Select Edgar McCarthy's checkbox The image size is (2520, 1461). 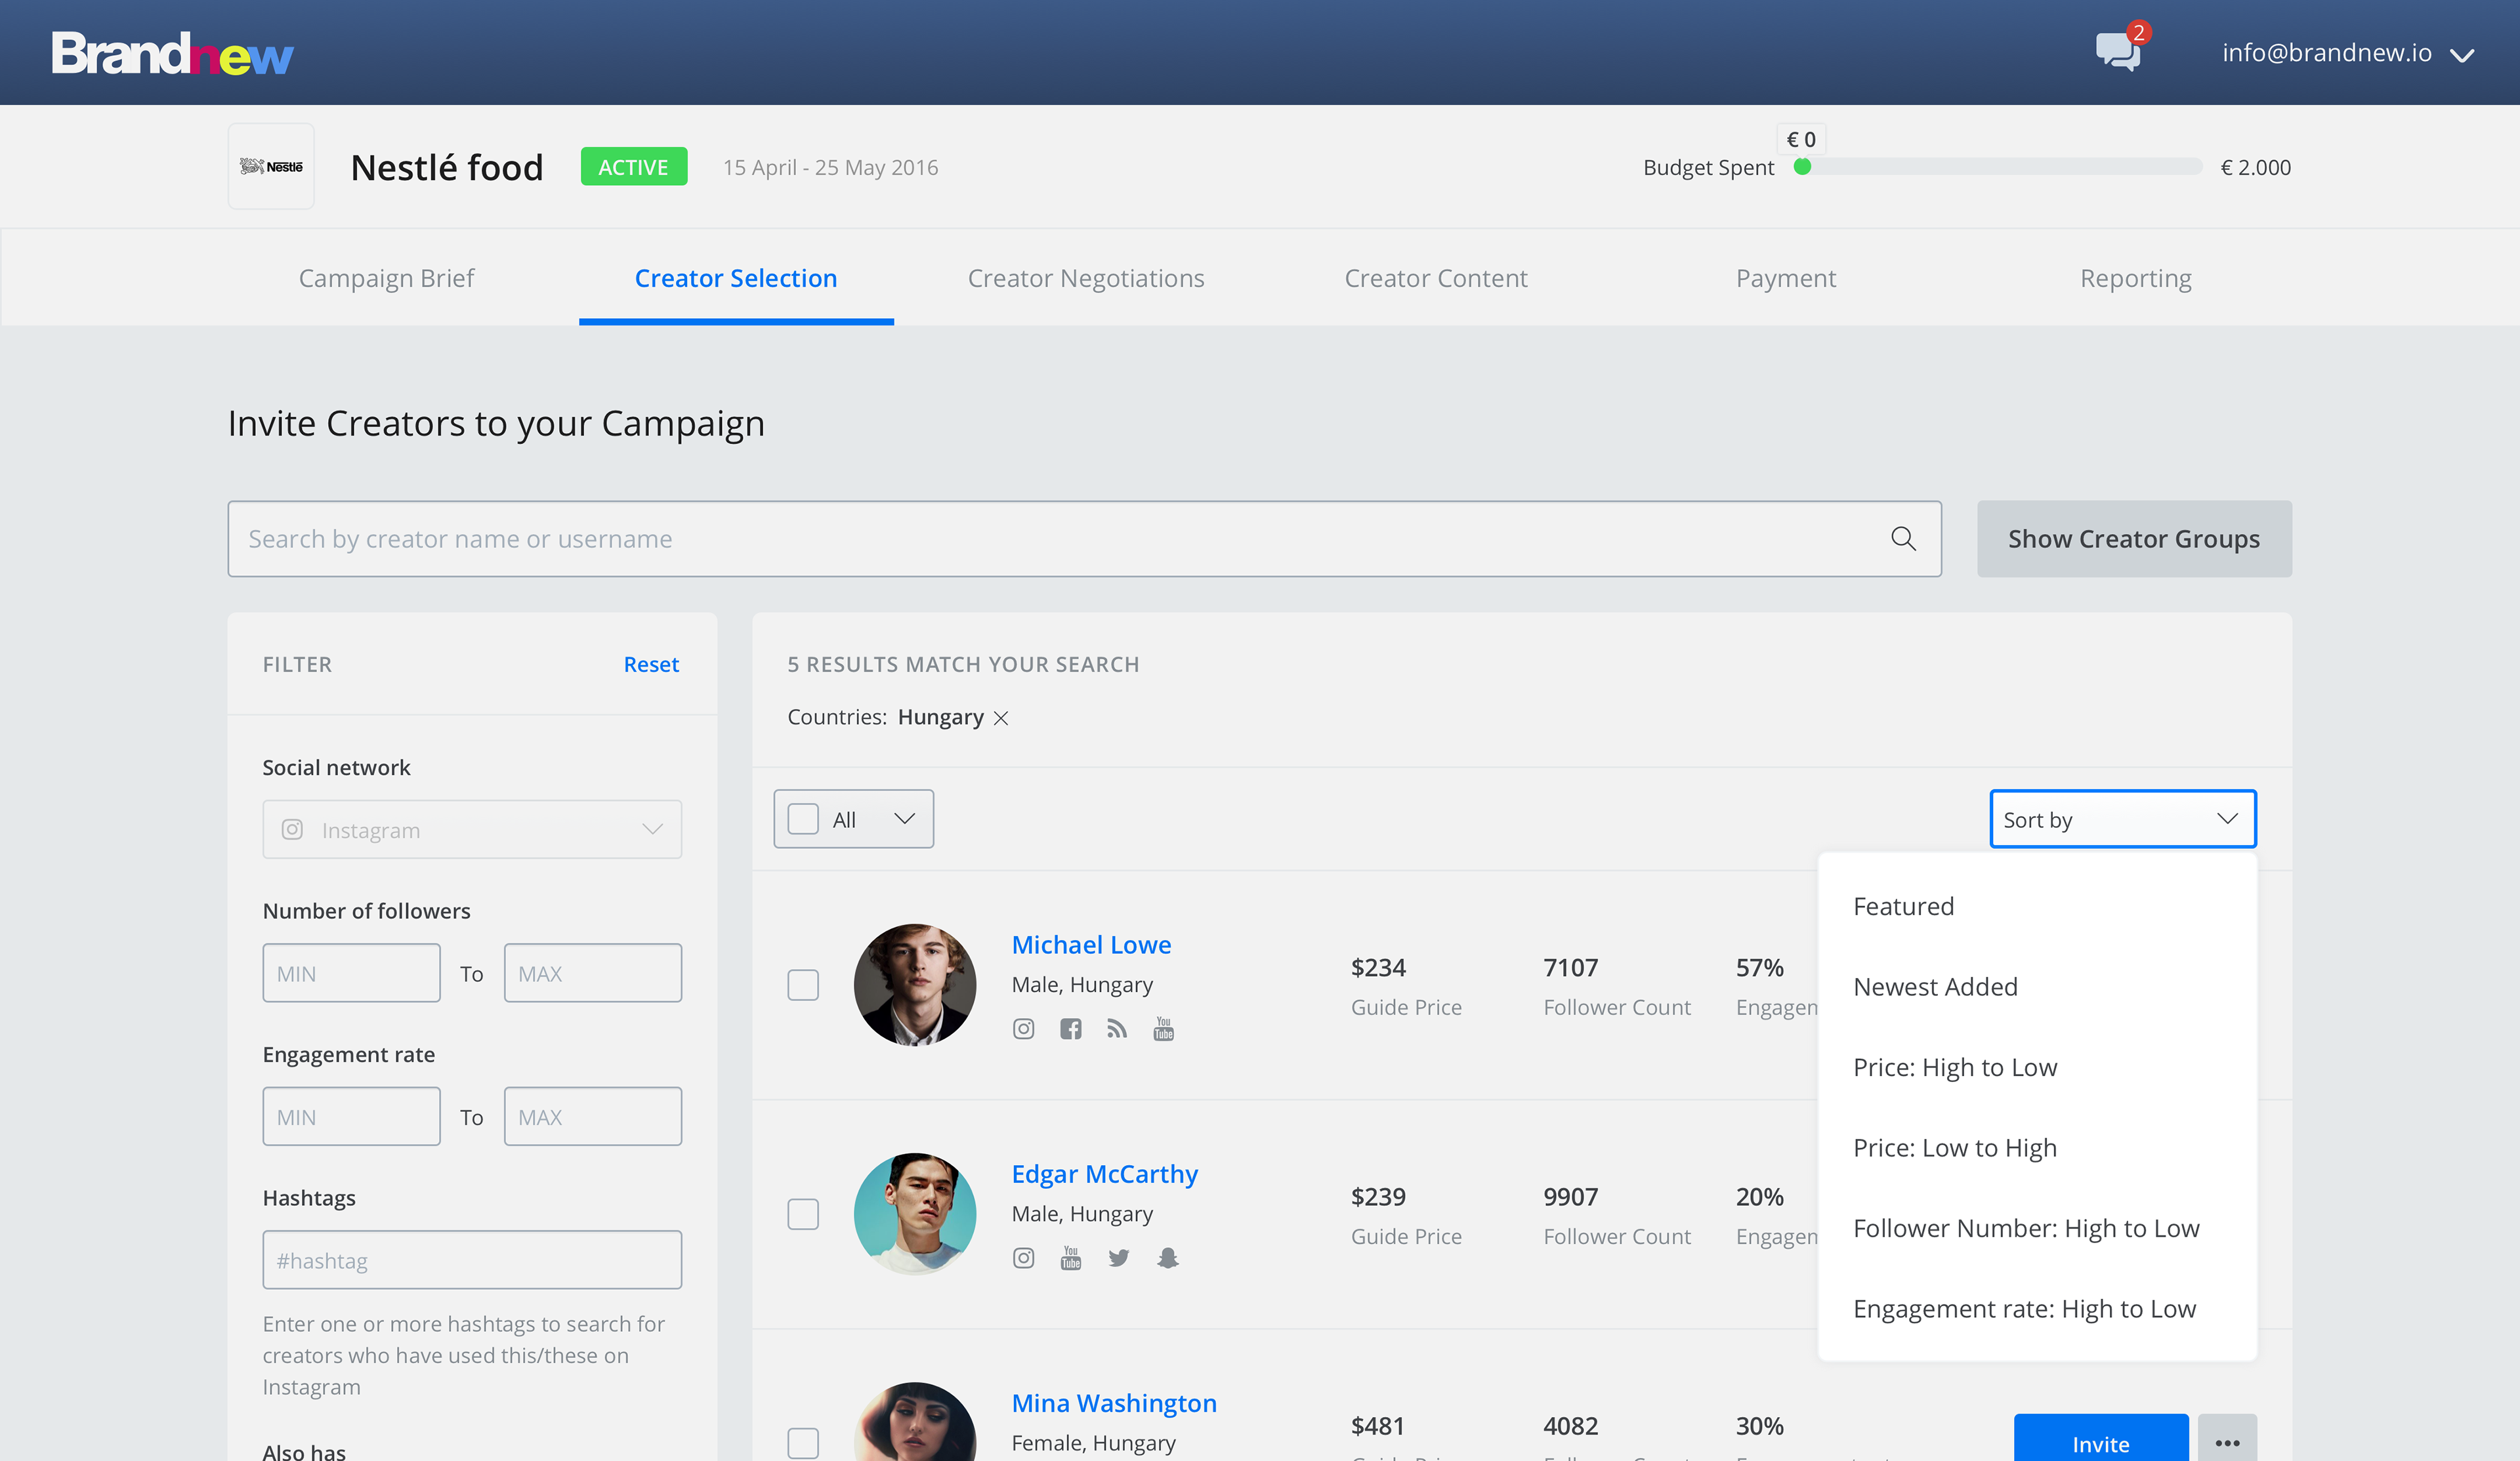pyautogui.click(x=803, y=1214)
